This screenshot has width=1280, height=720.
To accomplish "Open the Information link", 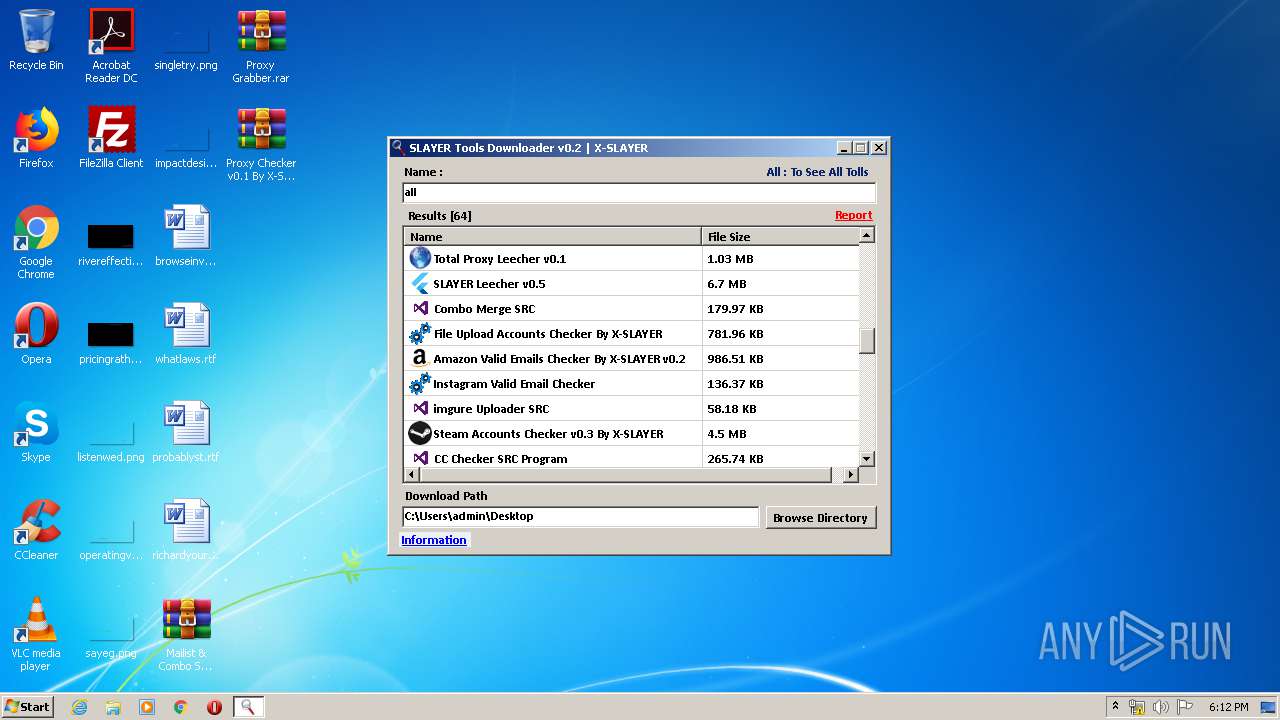I will pos(434,540).
